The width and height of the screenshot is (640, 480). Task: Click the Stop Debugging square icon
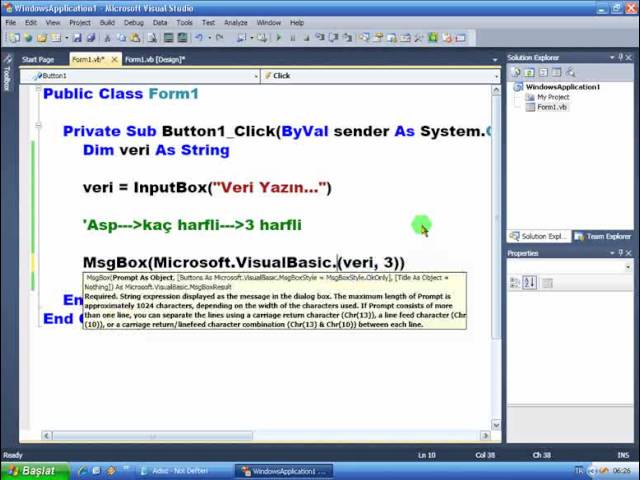(306, 38)
